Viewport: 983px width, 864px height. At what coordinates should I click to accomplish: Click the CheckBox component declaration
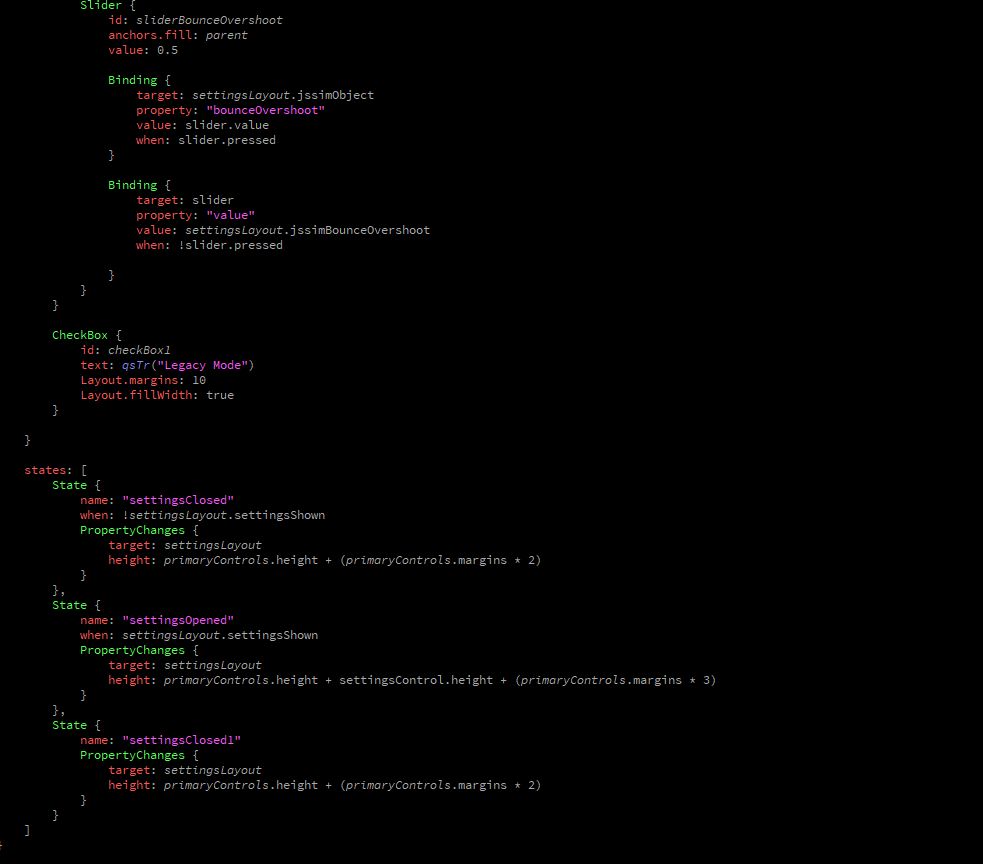tap(79, 334)
